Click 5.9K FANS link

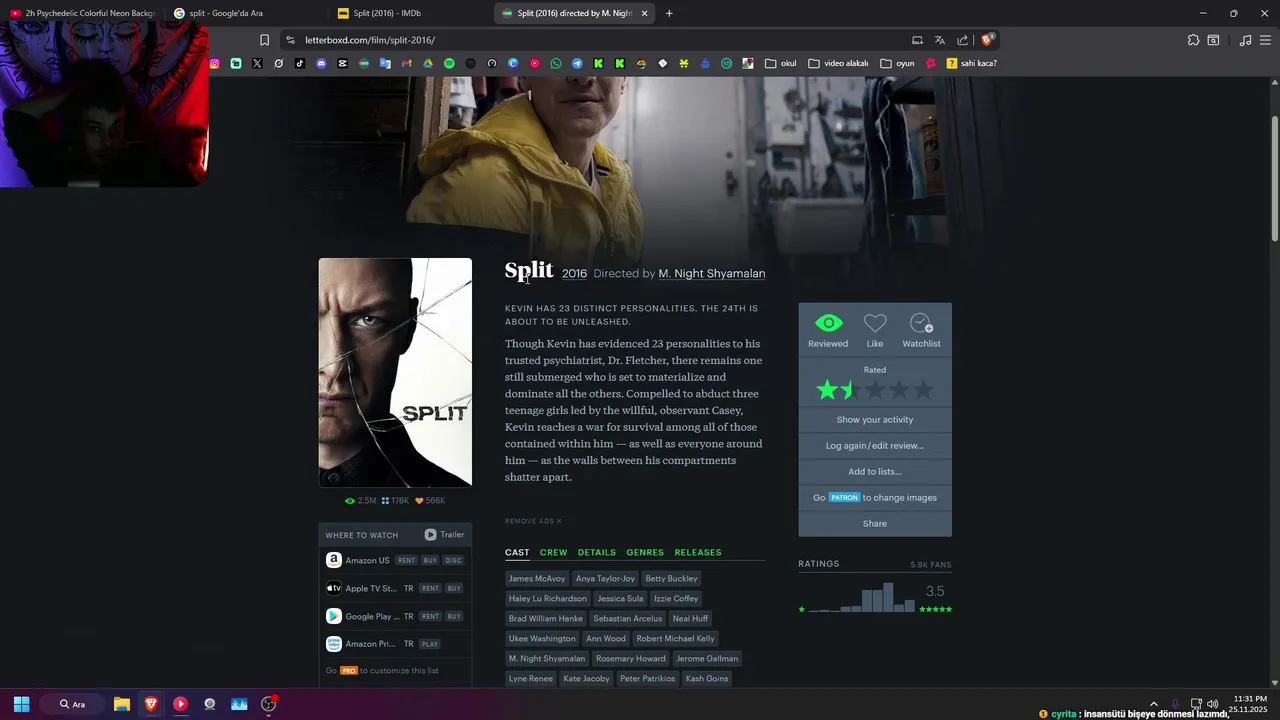pos(931,565)
